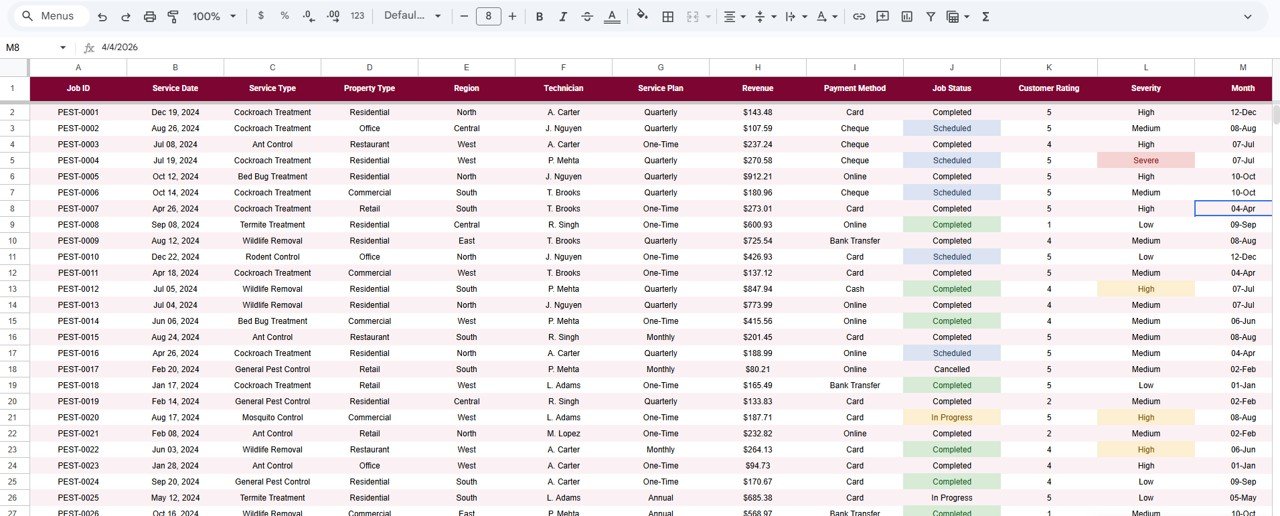Select the date cell Dec 22, 2024
The width and height of the screenshot is (1280, 516).
[x=175, y=257]
